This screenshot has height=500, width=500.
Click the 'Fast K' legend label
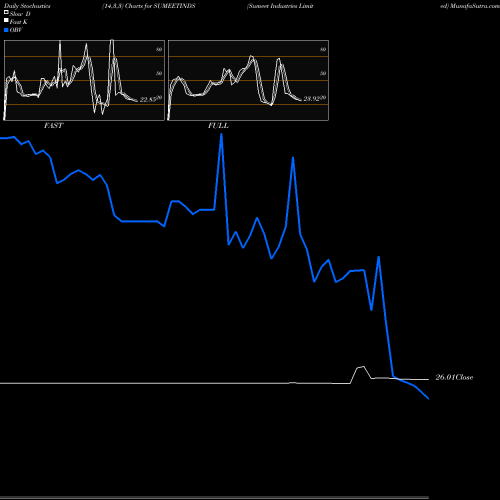[x=19, y=22]
